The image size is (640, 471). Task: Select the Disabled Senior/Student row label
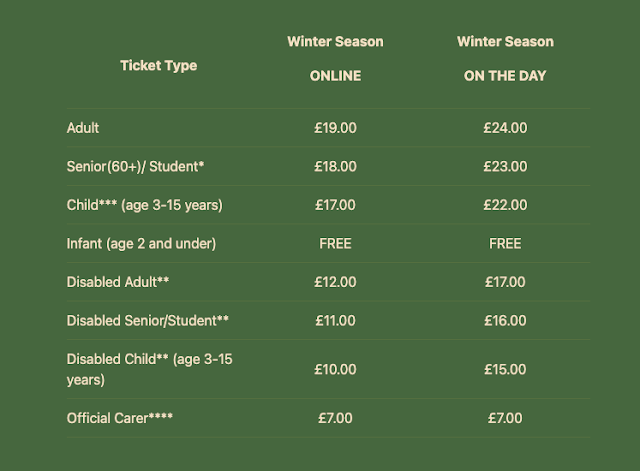click(x=147, y=320)
